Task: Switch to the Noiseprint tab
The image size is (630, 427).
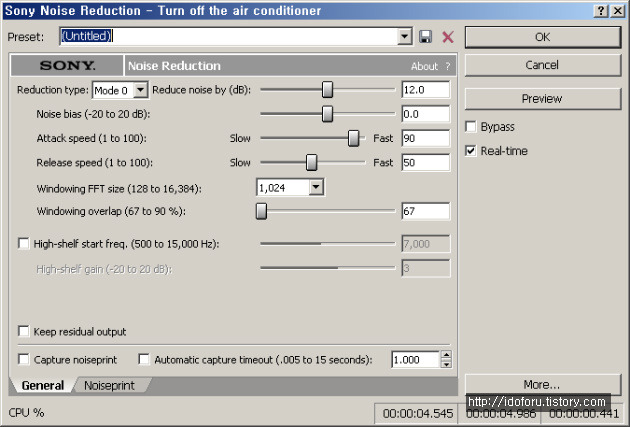Action: click(x=109, y=385)
